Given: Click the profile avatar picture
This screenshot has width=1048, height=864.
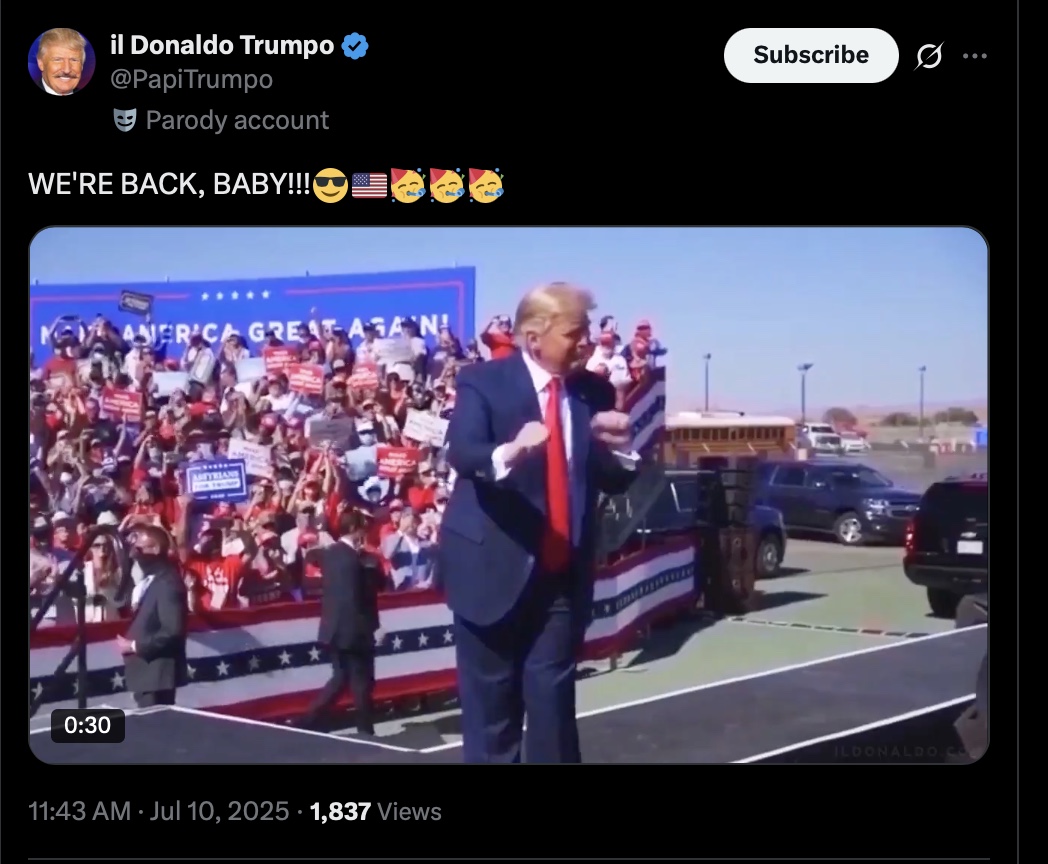Looking at the screenshot, I should [x=61, y=62].
